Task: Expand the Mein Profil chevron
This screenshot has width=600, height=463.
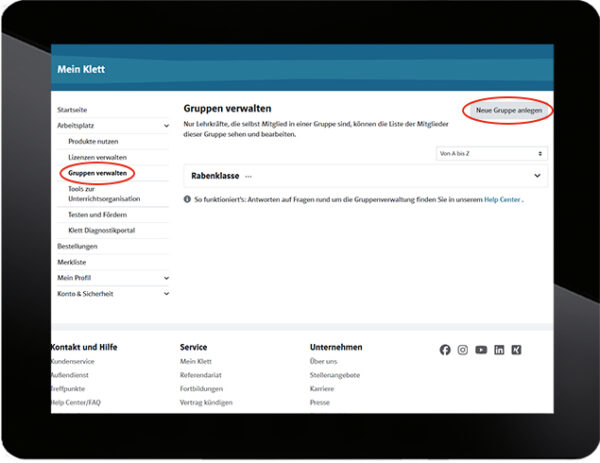Action: 166,278
